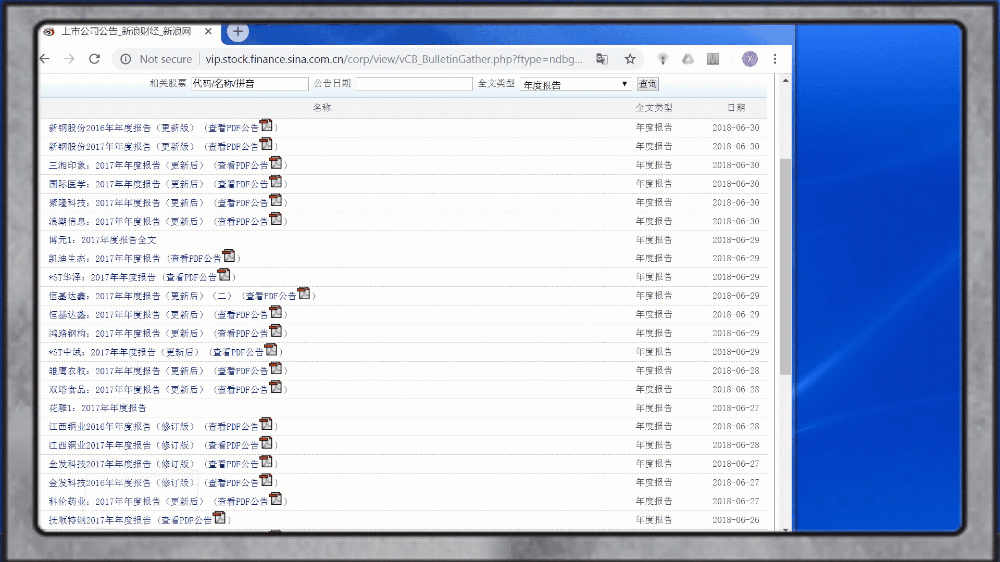Viewport: 1000px width, 562px height.
Task: Focus the 公告日期 date input
Action: pyautogui.click(x=414, y=84)
